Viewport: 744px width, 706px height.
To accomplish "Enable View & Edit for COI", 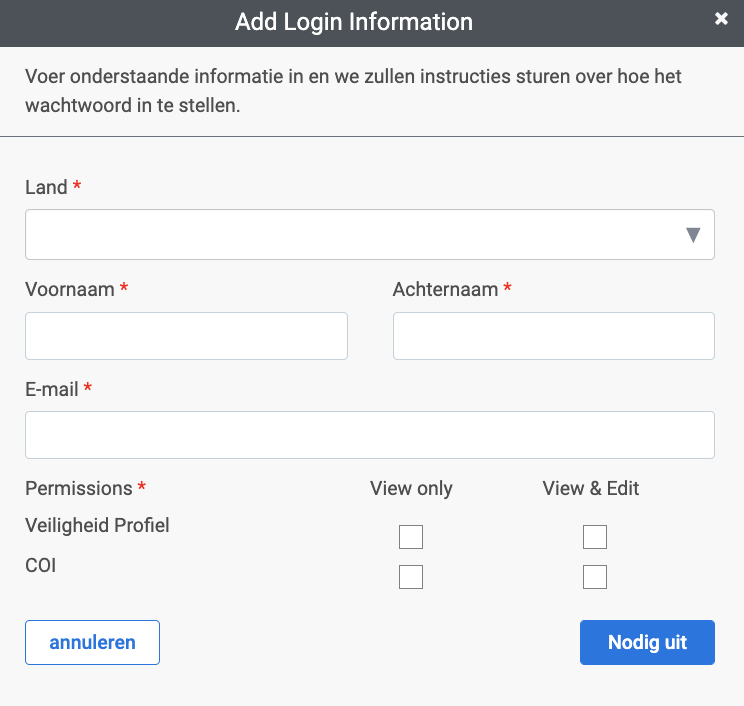I will click(x=595, y=577).
